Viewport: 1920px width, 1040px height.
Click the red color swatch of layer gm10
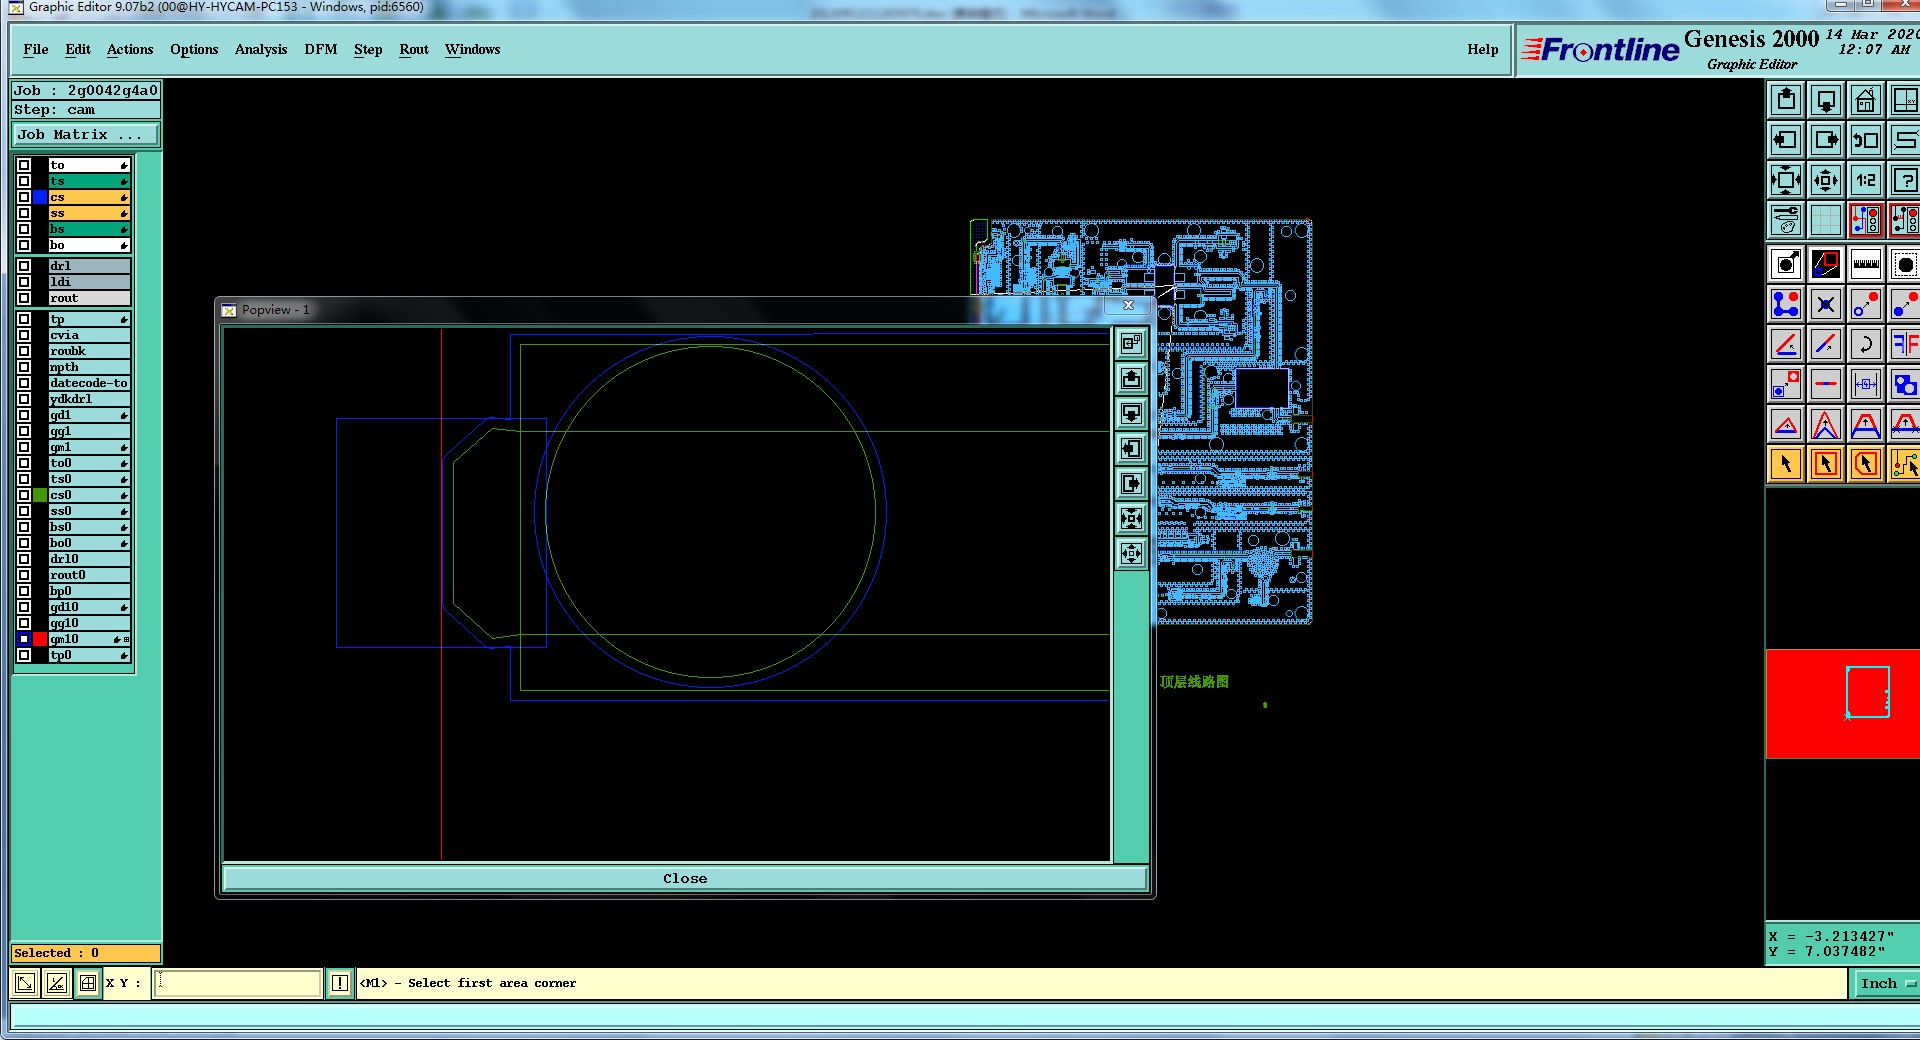[x=40, y=639]
